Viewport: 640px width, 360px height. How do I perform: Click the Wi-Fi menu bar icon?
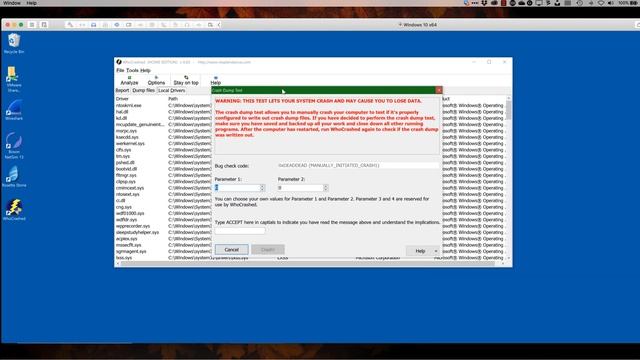coord(601,3)
